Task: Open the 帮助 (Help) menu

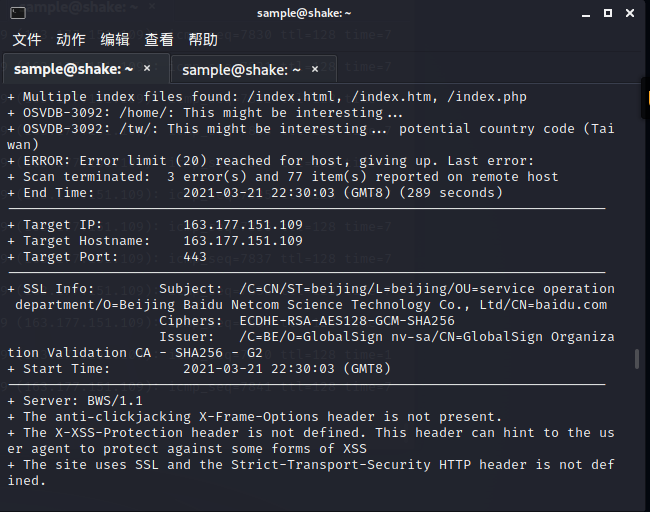Action: 203,40
